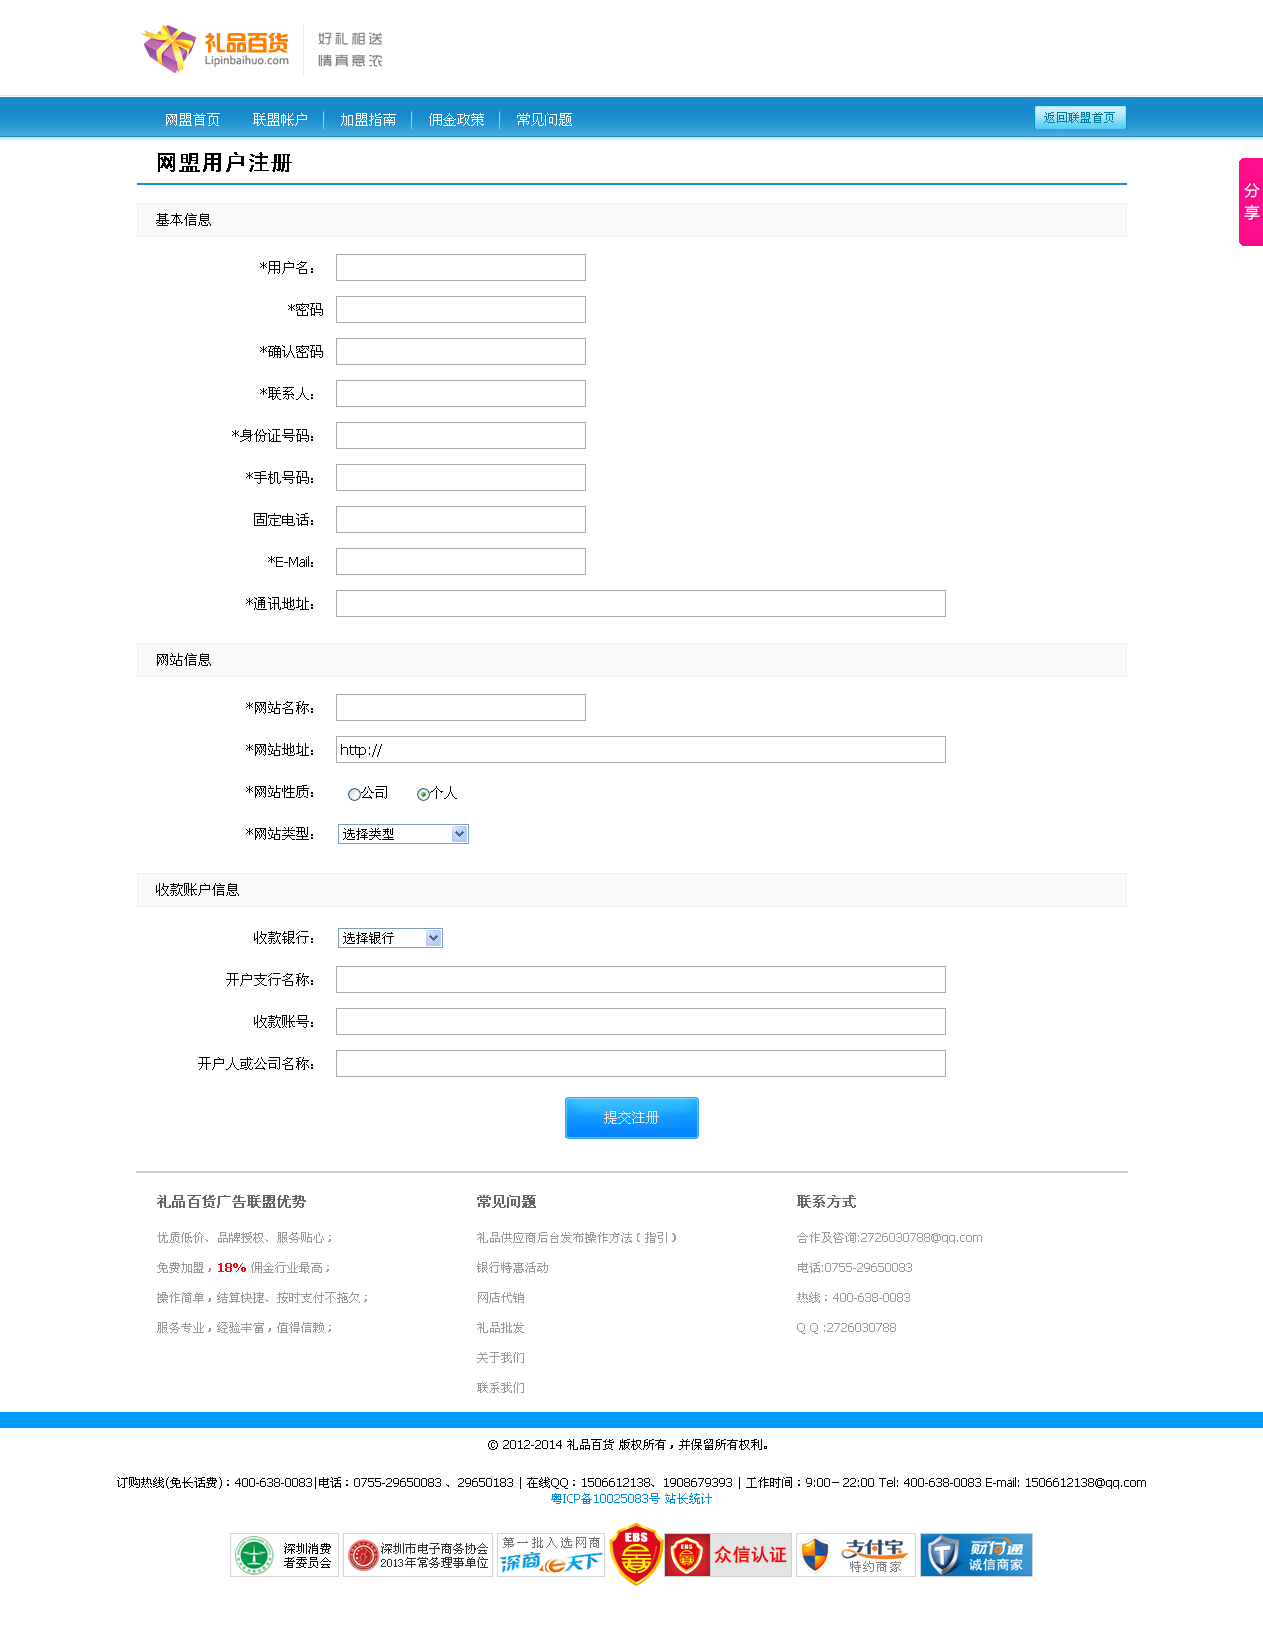The width and height of the screenshot is (1263, 1628).
Task: Open 加盟指南 in navigation bar
Action: 368,120
